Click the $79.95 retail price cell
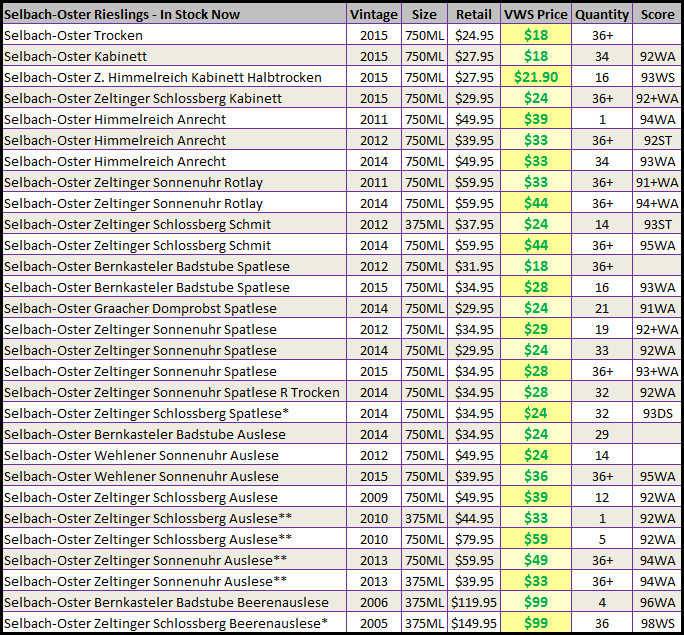 (x=474, y=539)
